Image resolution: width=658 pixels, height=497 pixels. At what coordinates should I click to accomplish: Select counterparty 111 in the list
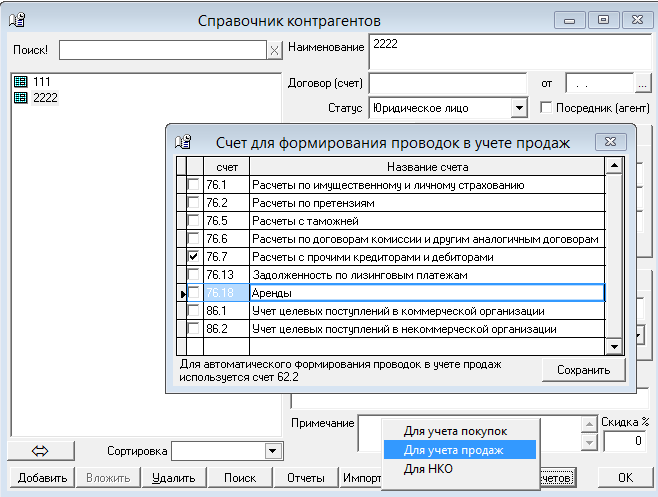pos(42,81)
